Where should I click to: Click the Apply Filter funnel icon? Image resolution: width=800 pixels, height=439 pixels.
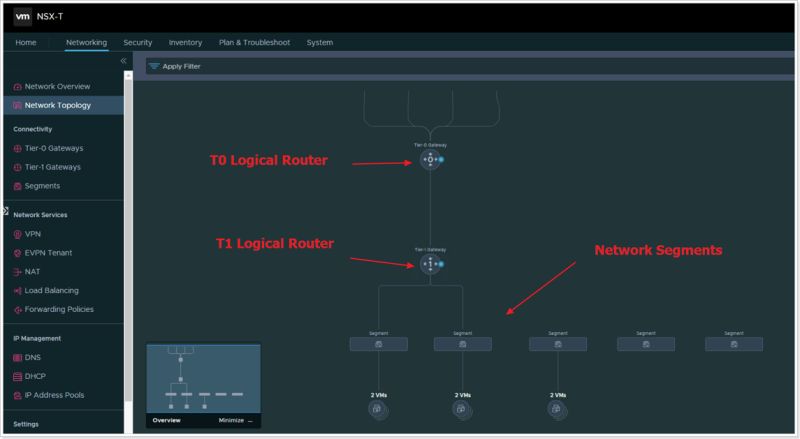(x=154, y=66)
